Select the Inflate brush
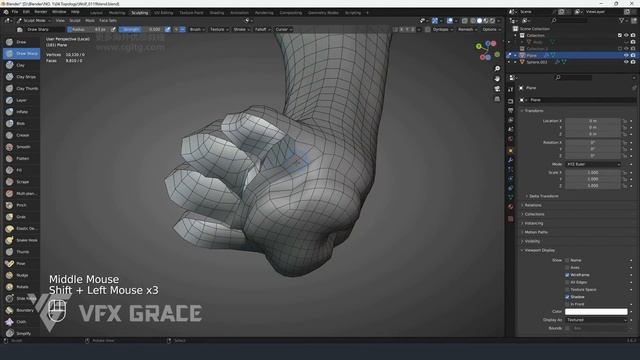The height and width of the screenshot is (360, 640). point(21,112)
